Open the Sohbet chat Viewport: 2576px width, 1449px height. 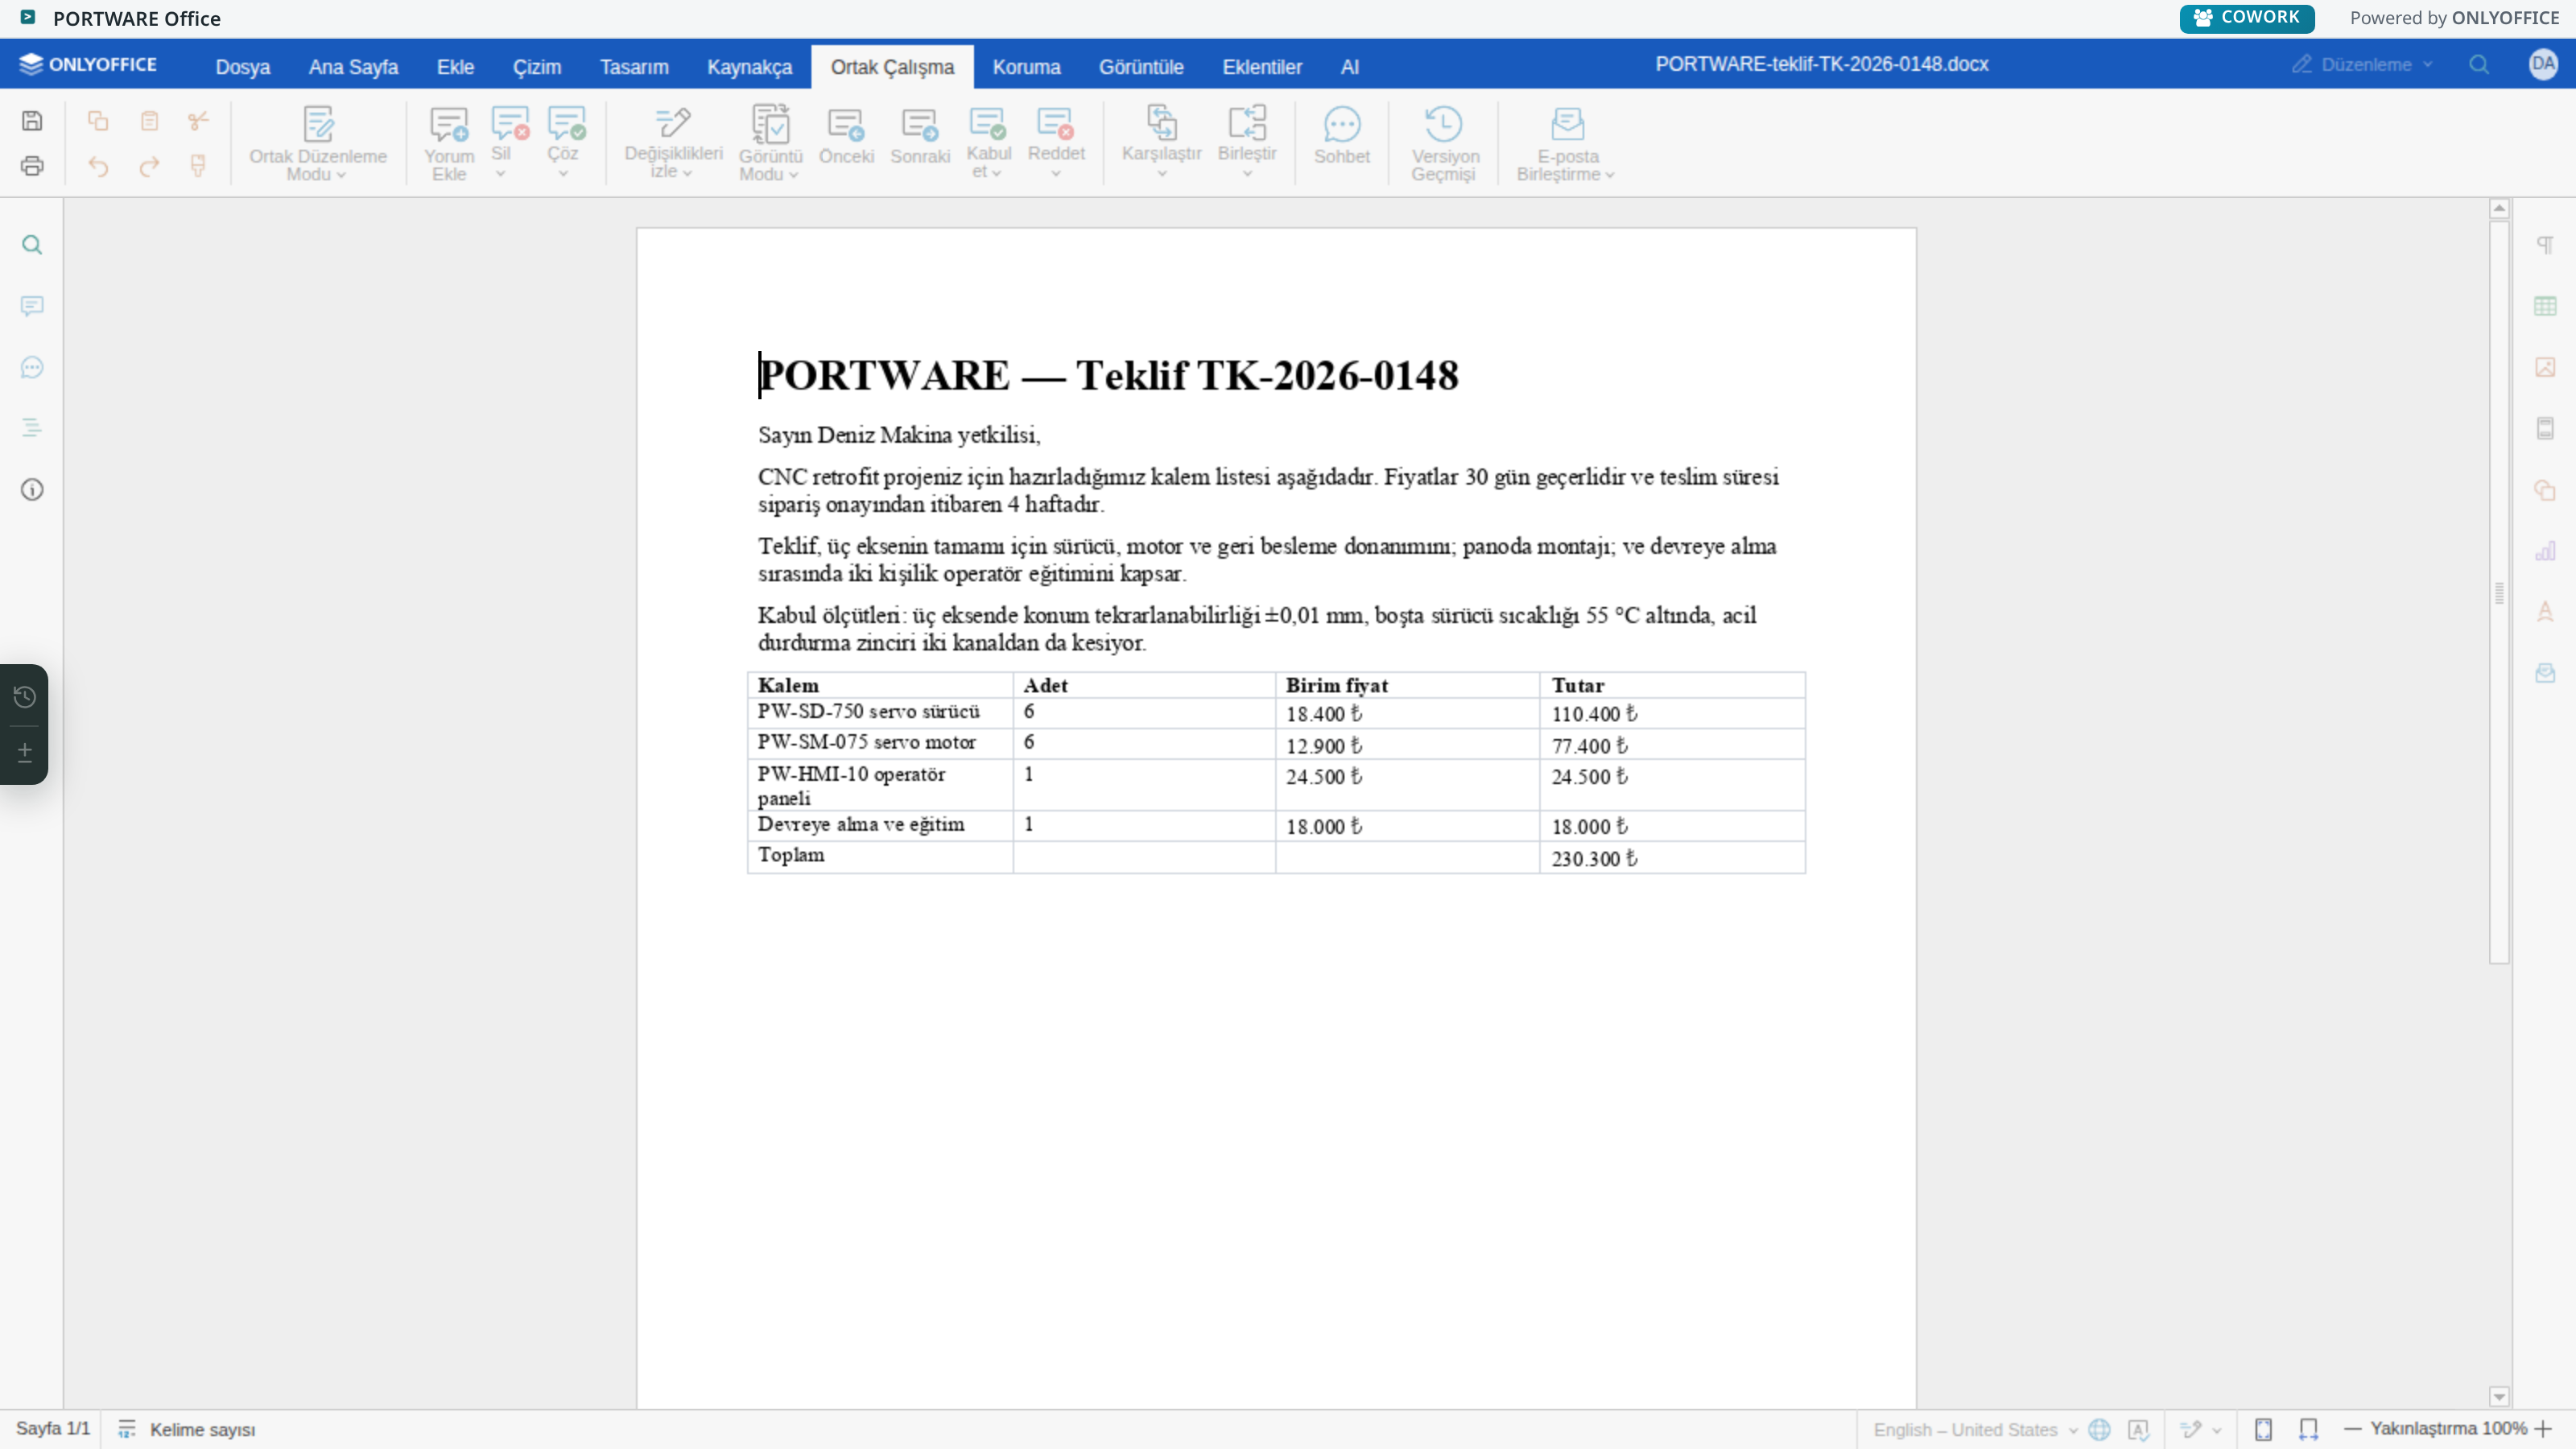[1342, 137]
